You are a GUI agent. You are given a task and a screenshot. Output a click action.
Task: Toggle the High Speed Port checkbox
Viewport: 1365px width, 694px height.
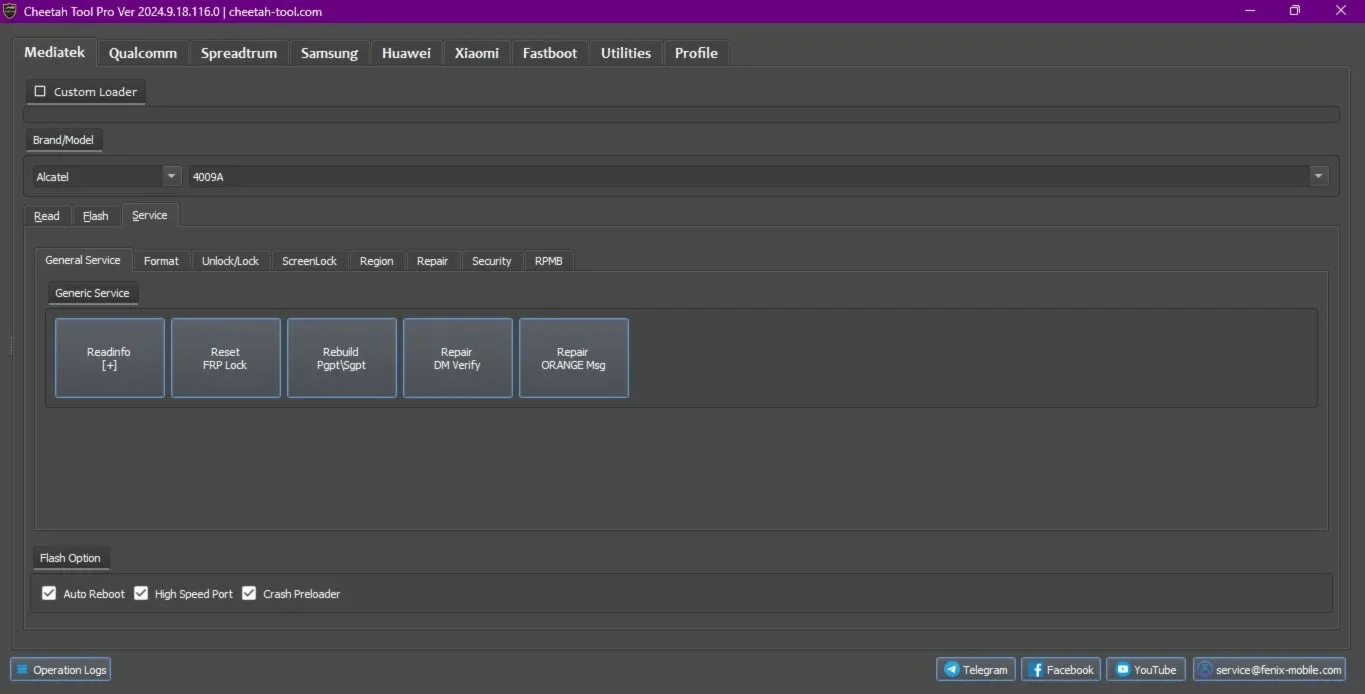pyautogui.click(x=141, y=593)
